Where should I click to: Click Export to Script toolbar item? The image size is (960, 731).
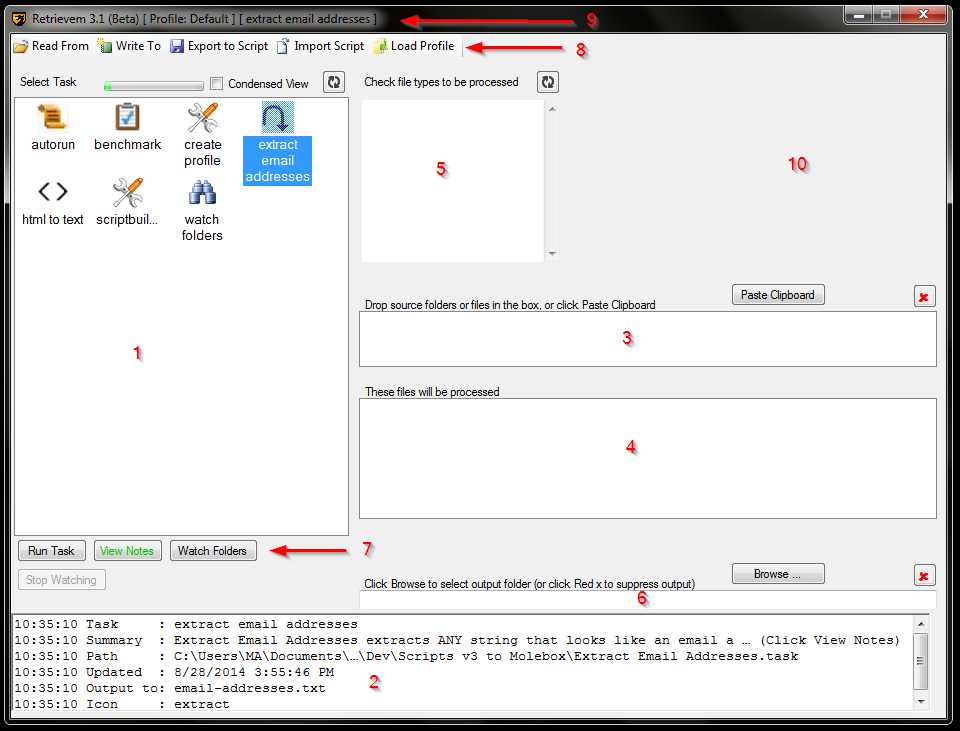219,46
